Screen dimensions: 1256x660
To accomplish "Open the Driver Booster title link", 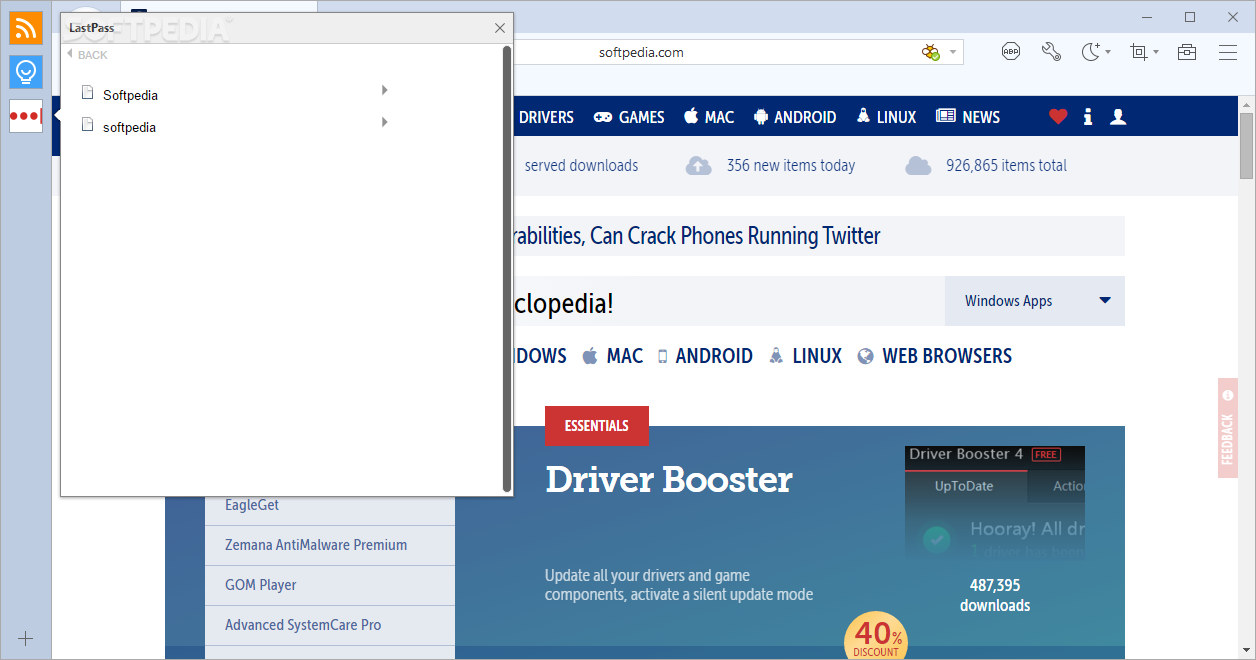I will click(x=669, y=480).
